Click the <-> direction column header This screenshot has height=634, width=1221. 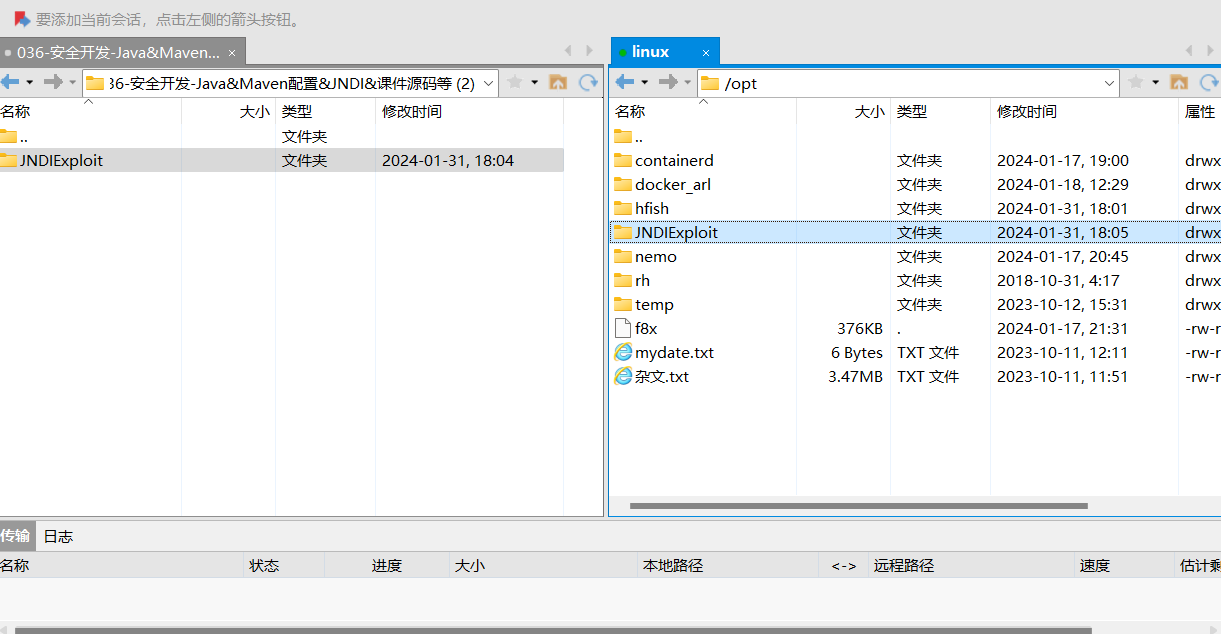(x=843, y=565)
